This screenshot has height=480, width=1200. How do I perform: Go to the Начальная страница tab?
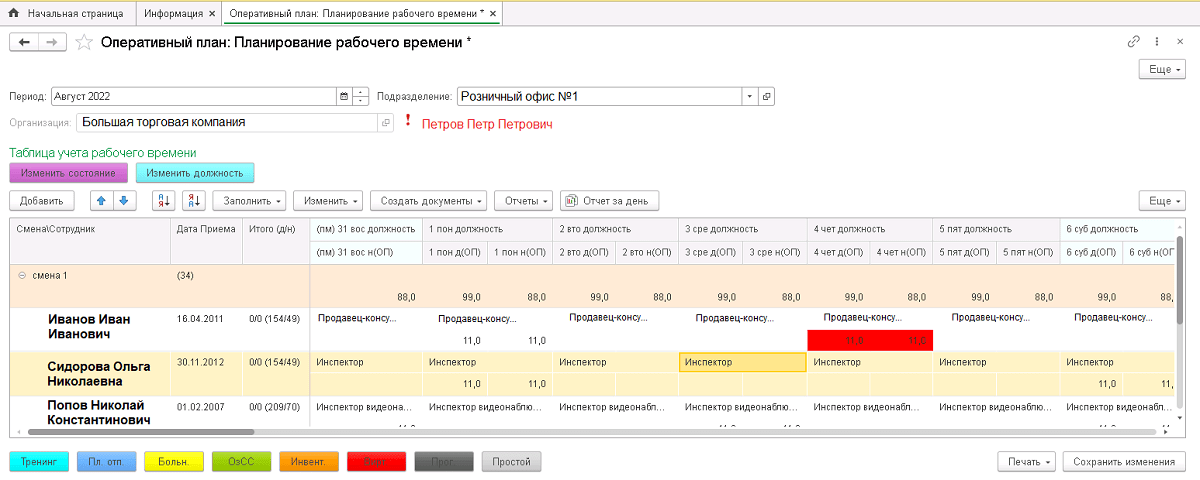click(x=66, y=13)
